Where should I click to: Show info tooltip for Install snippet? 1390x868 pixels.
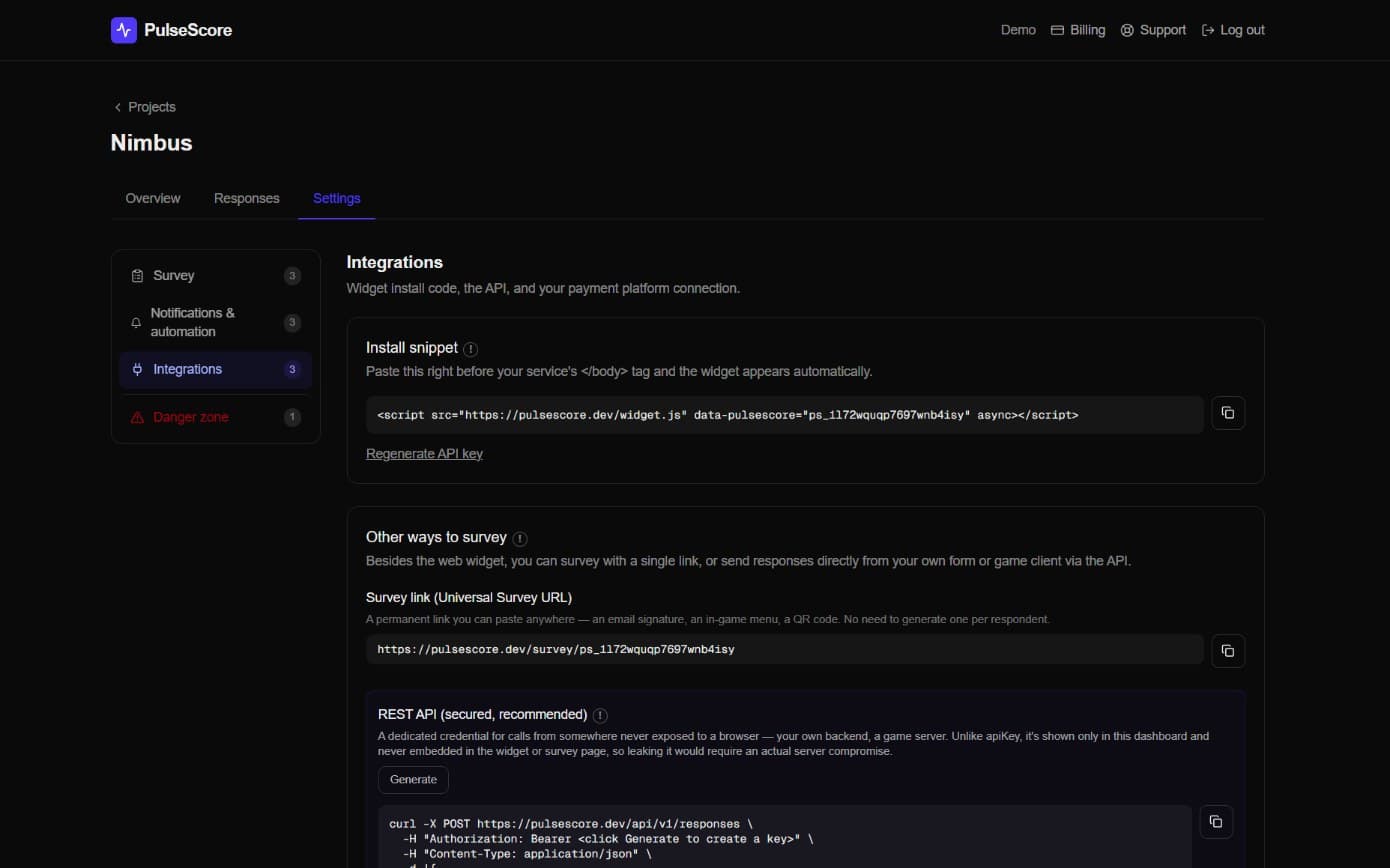(471, 349)
